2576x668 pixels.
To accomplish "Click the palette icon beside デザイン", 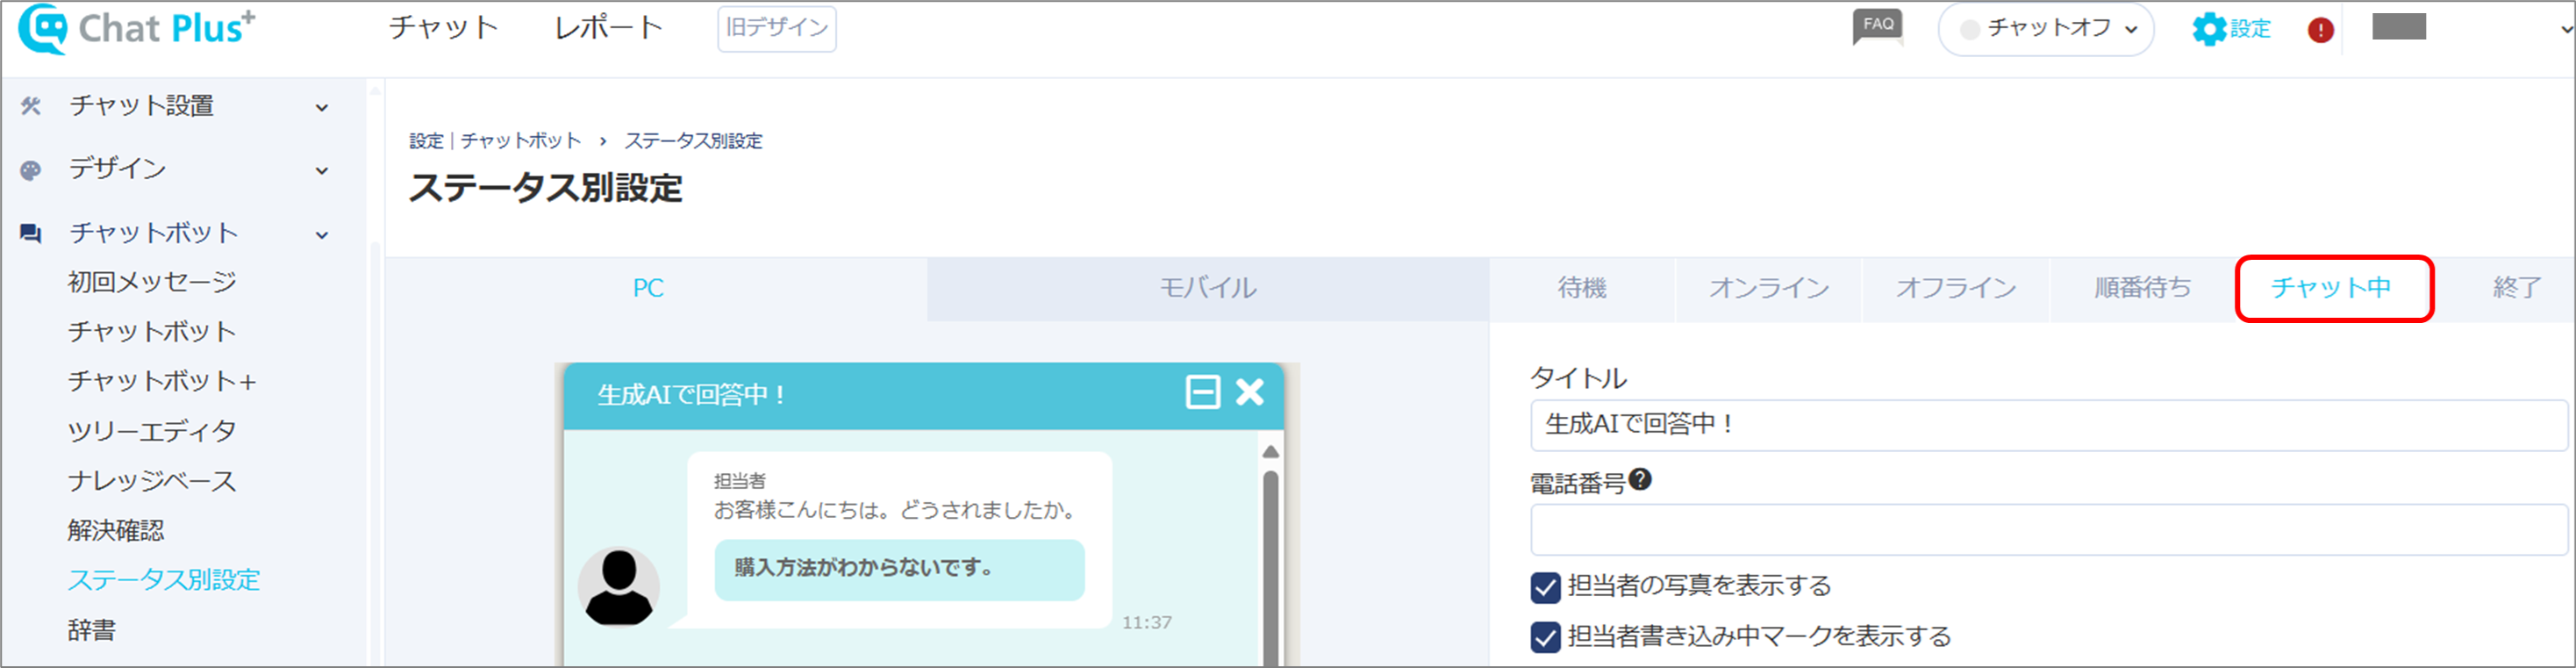I will (x=31, y=170).
